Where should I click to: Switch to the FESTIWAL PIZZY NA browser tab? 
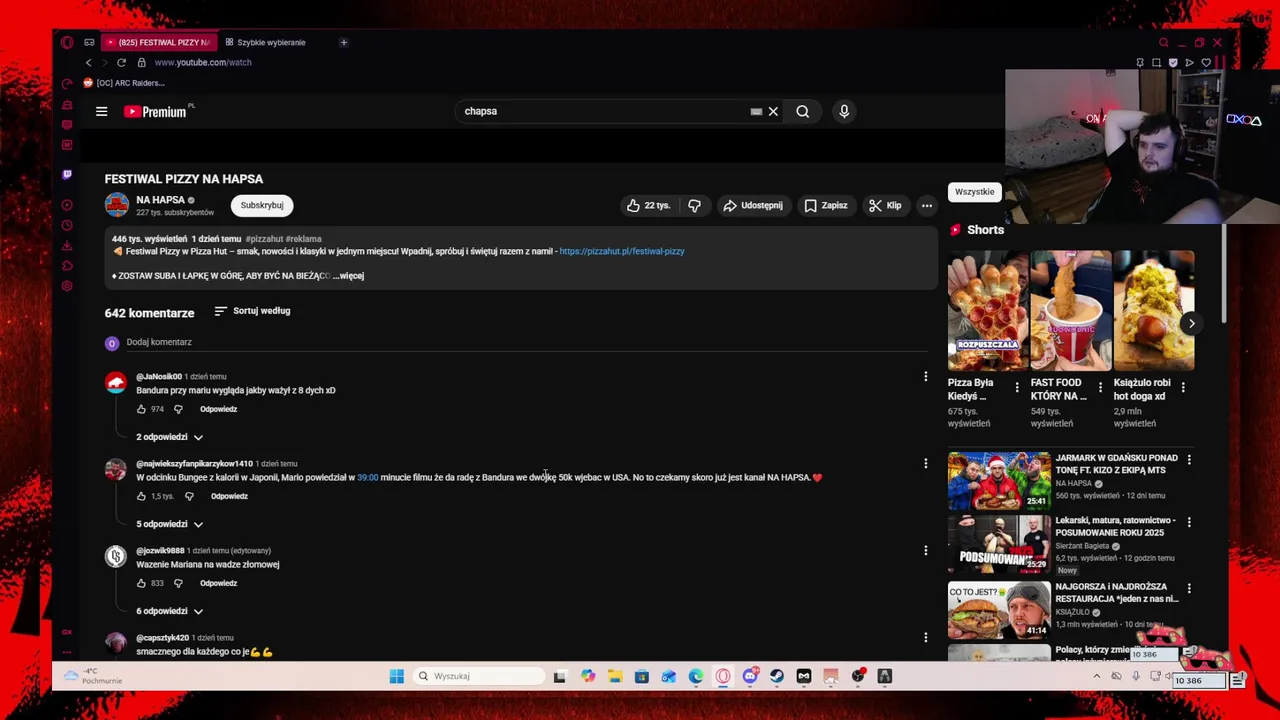click(158, 42)
